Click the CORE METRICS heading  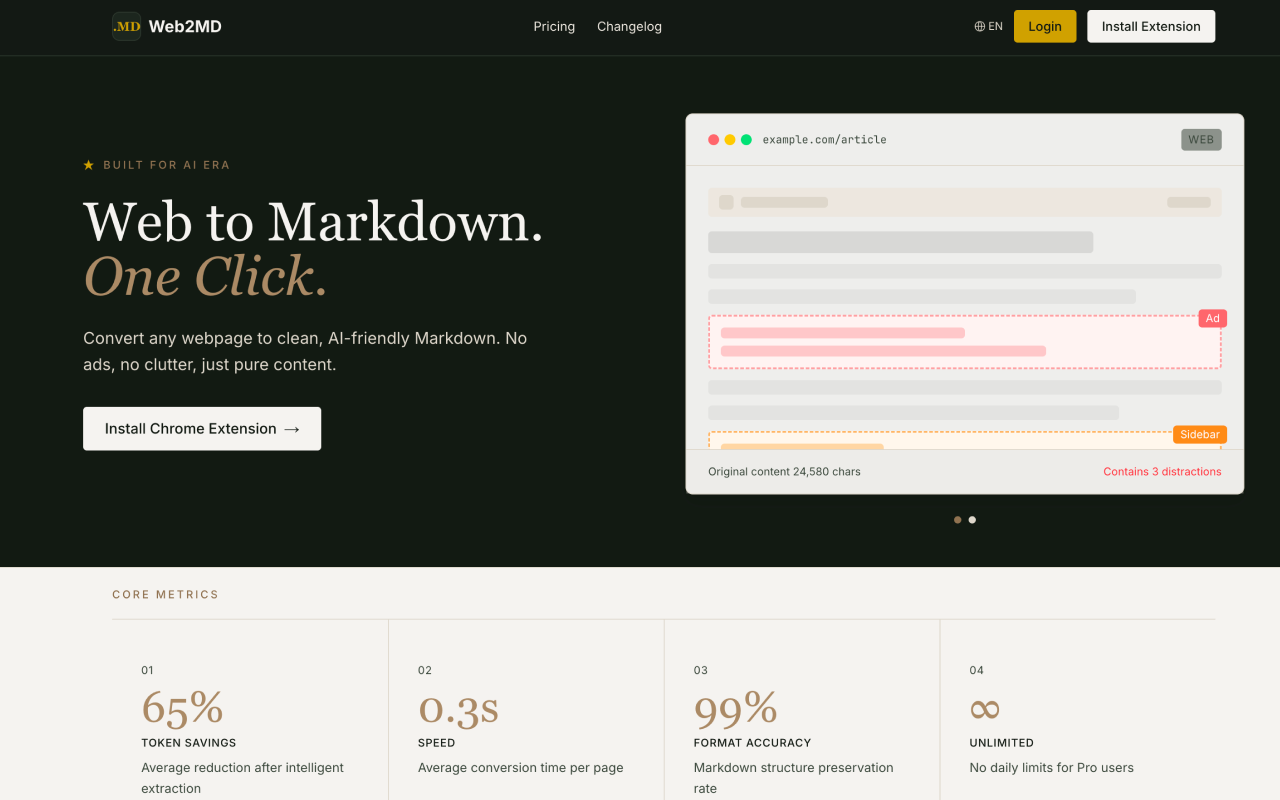[165, 595]
